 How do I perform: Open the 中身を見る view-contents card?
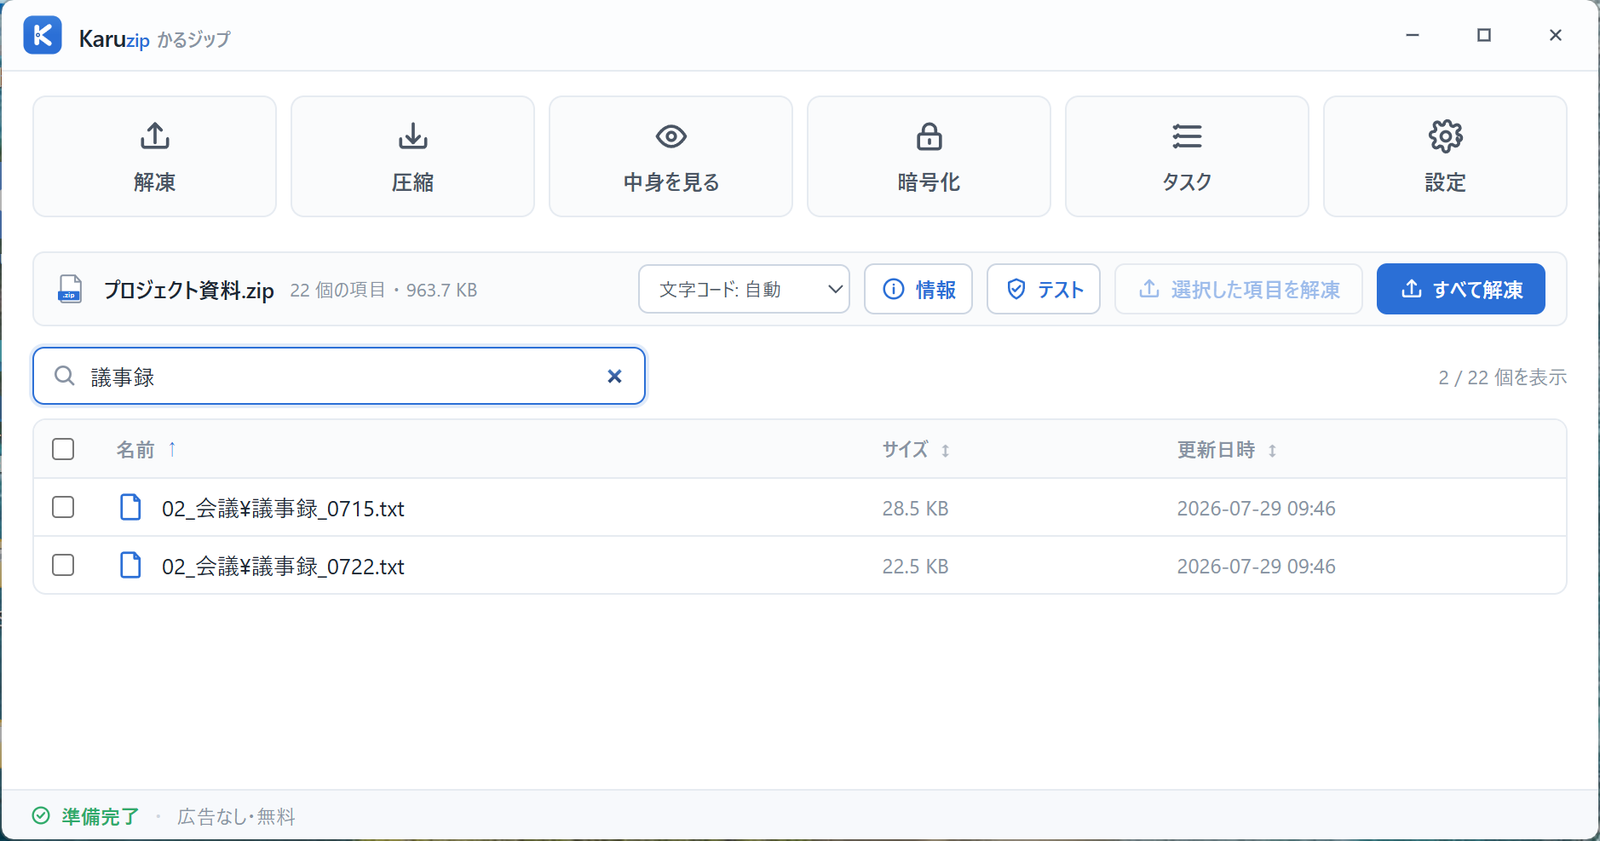point(671,156)
